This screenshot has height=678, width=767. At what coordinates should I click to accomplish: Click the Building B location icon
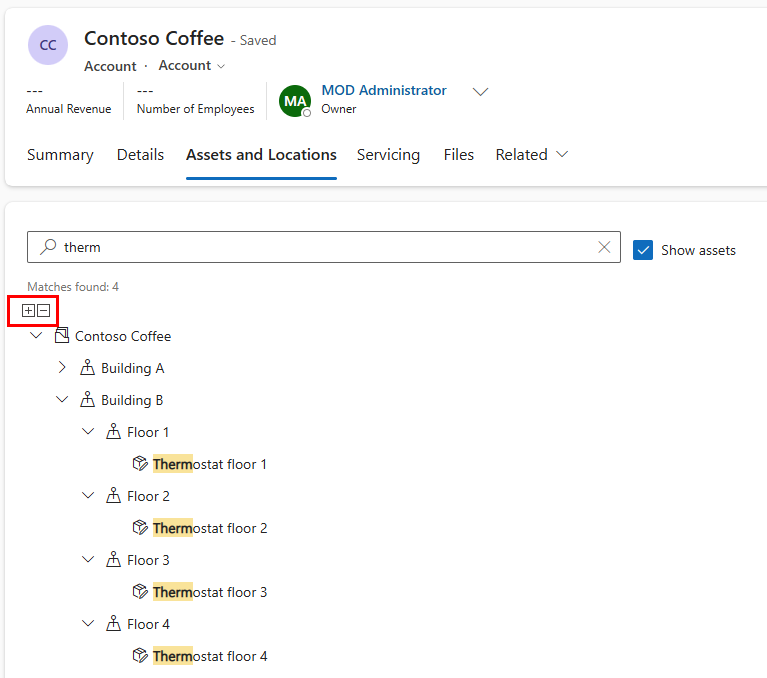point(87,400)
